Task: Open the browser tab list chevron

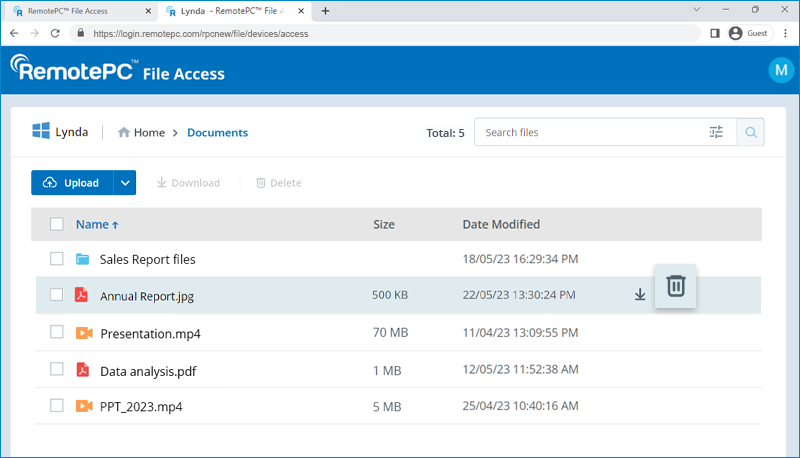Action: (x=696, y=9)
